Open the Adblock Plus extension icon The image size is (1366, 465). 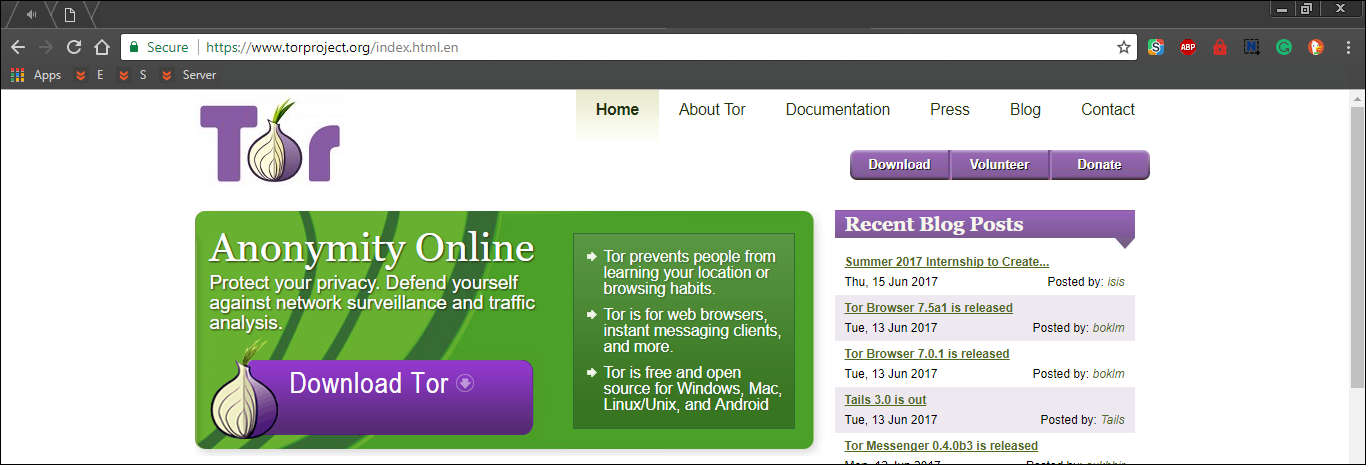1187,47
